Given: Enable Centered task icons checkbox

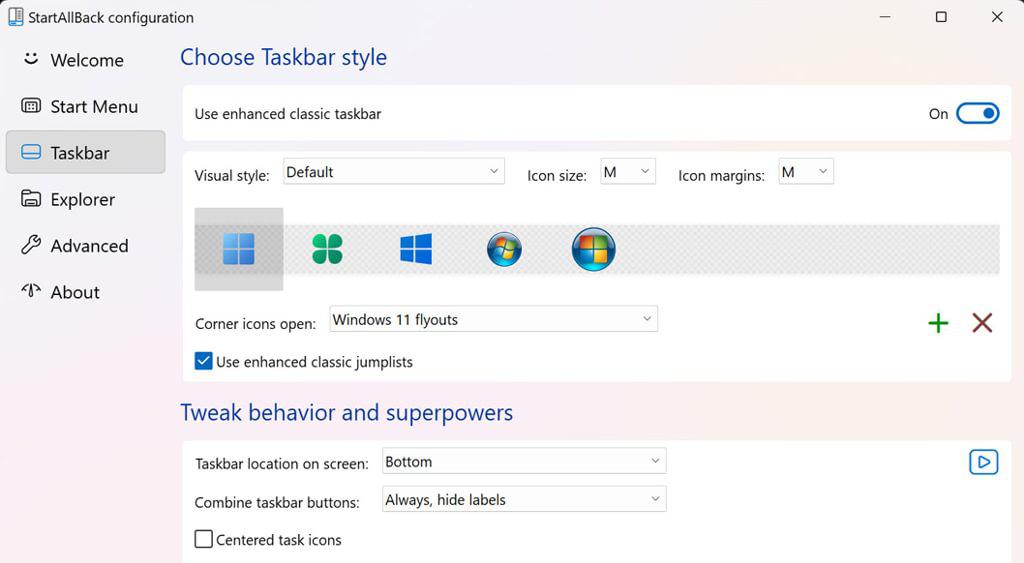Looking at the screenshot, I should tap(203, 539).
